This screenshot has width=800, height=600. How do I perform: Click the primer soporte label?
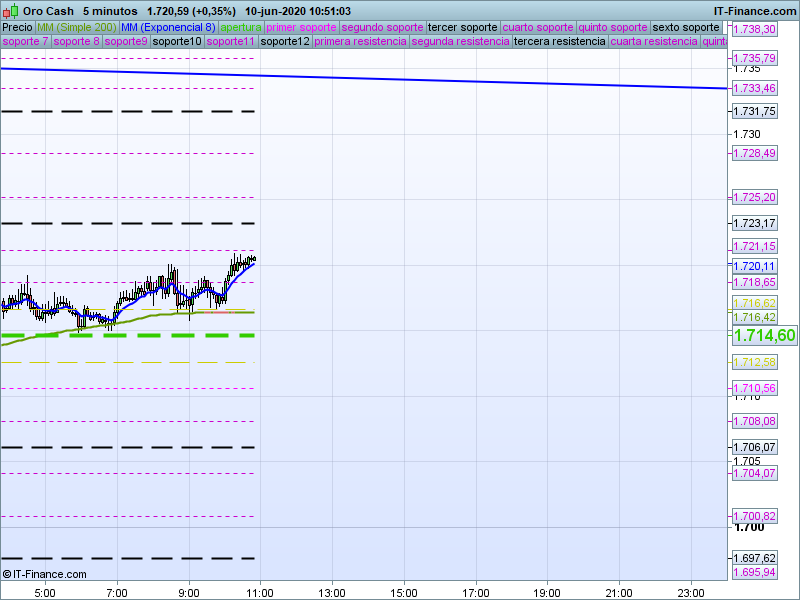pos(301,28)
